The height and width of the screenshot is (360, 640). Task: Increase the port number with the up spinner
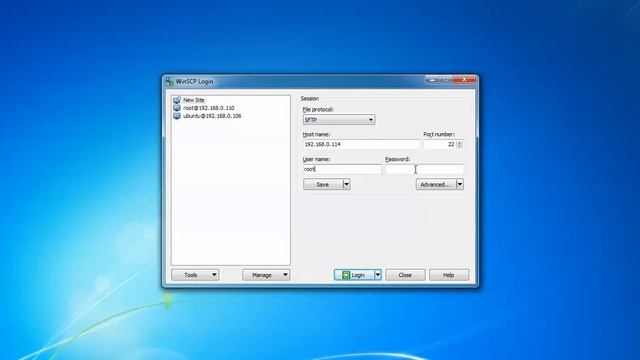(x=460, y=142)
